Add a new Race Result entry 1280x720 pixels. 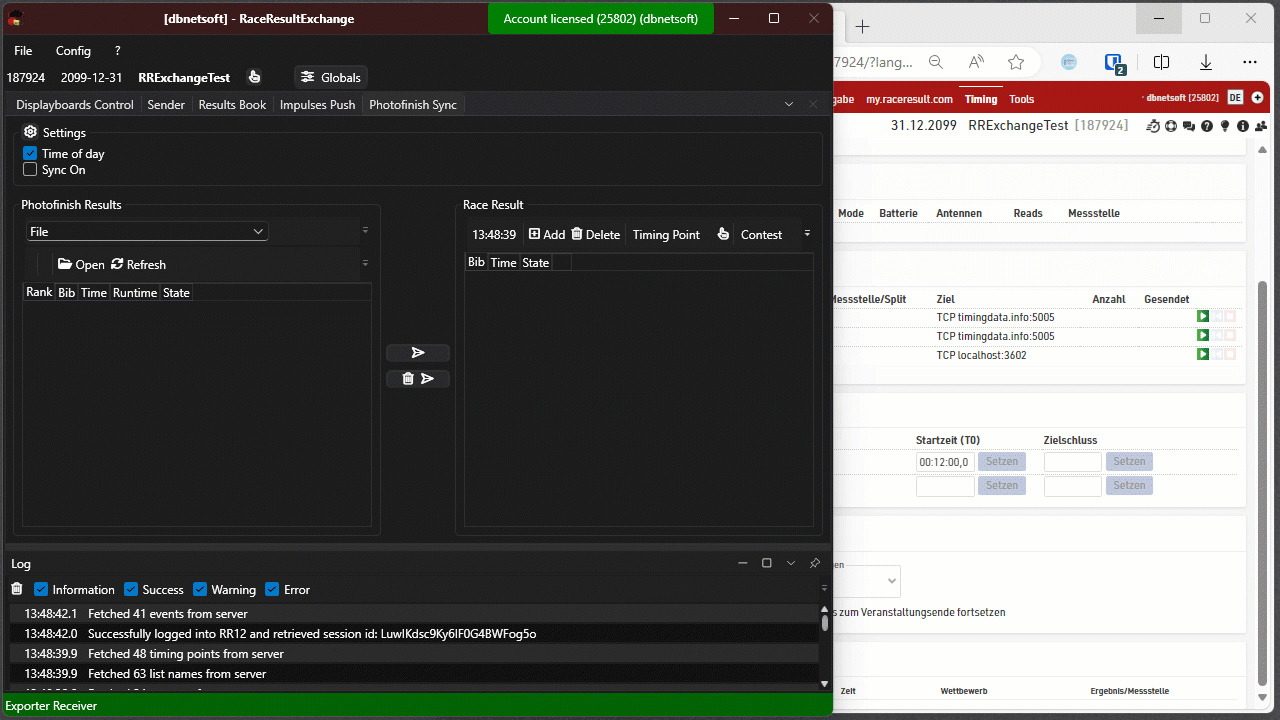[547, 234]
